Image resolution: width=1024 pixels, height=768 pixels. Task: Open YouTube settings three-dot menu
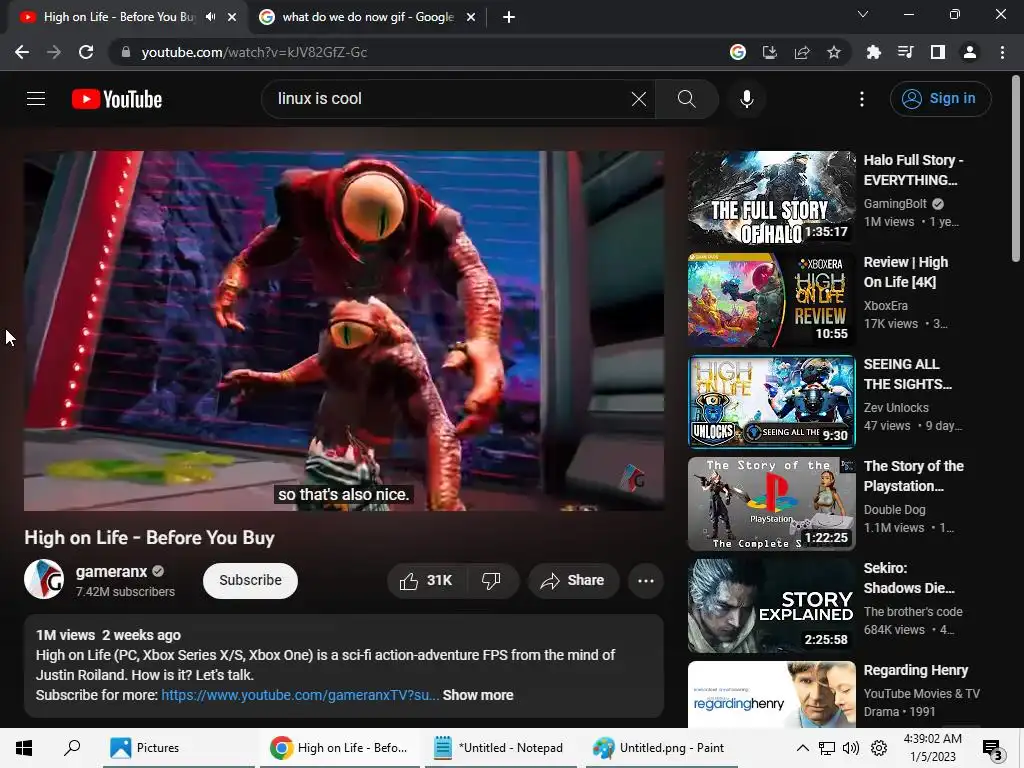(862, 99)
